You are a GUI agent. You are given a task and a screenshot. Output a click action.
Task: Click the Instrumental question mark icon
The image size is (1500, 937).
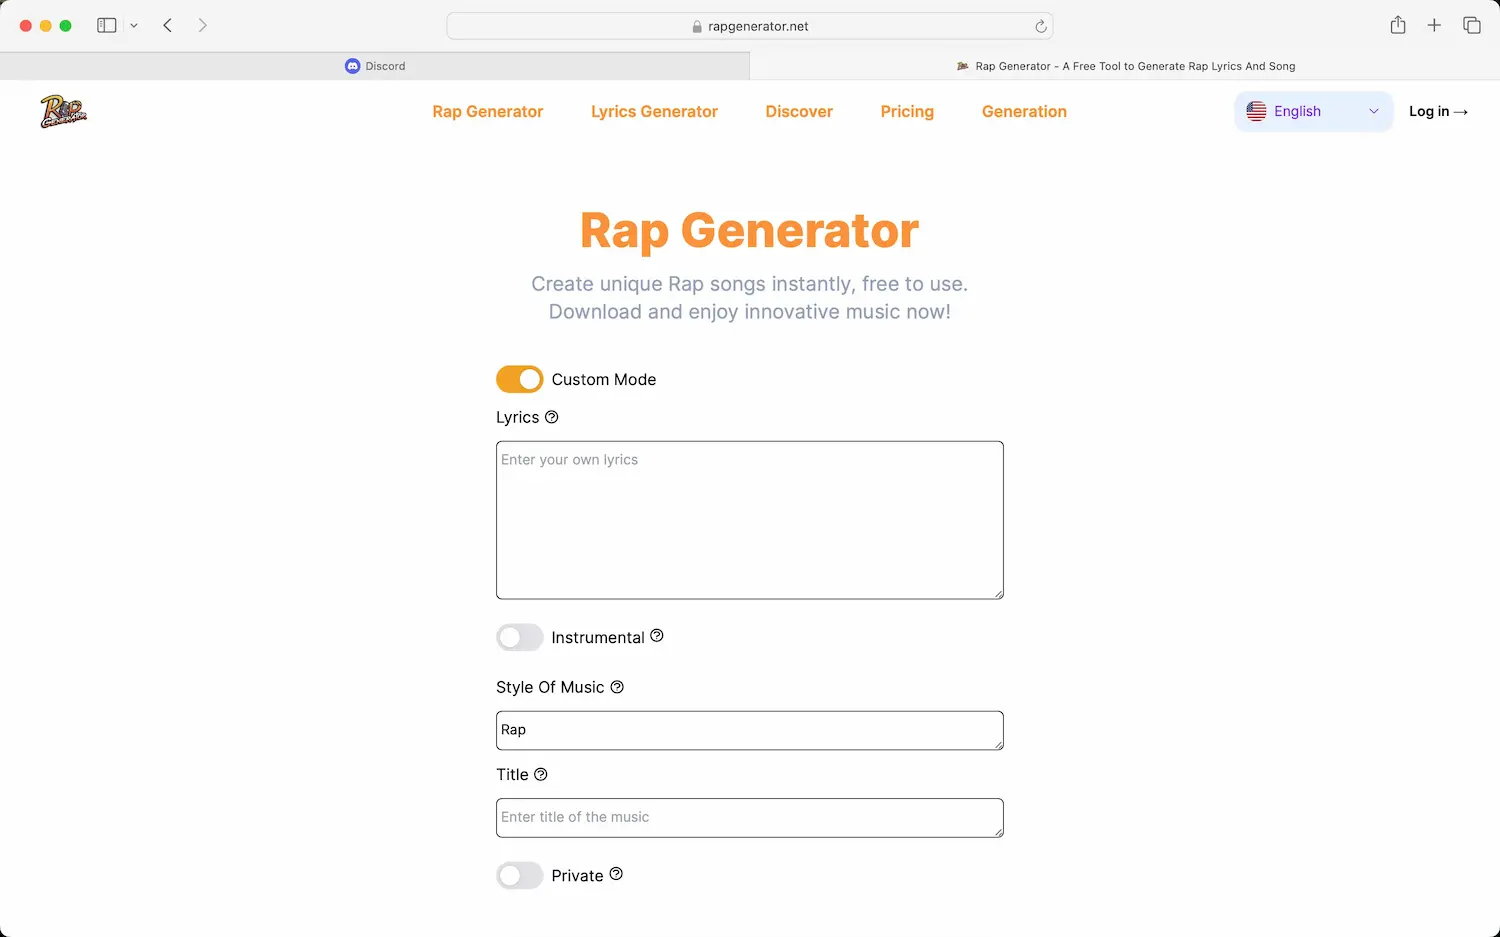click(x=657, y=636)
